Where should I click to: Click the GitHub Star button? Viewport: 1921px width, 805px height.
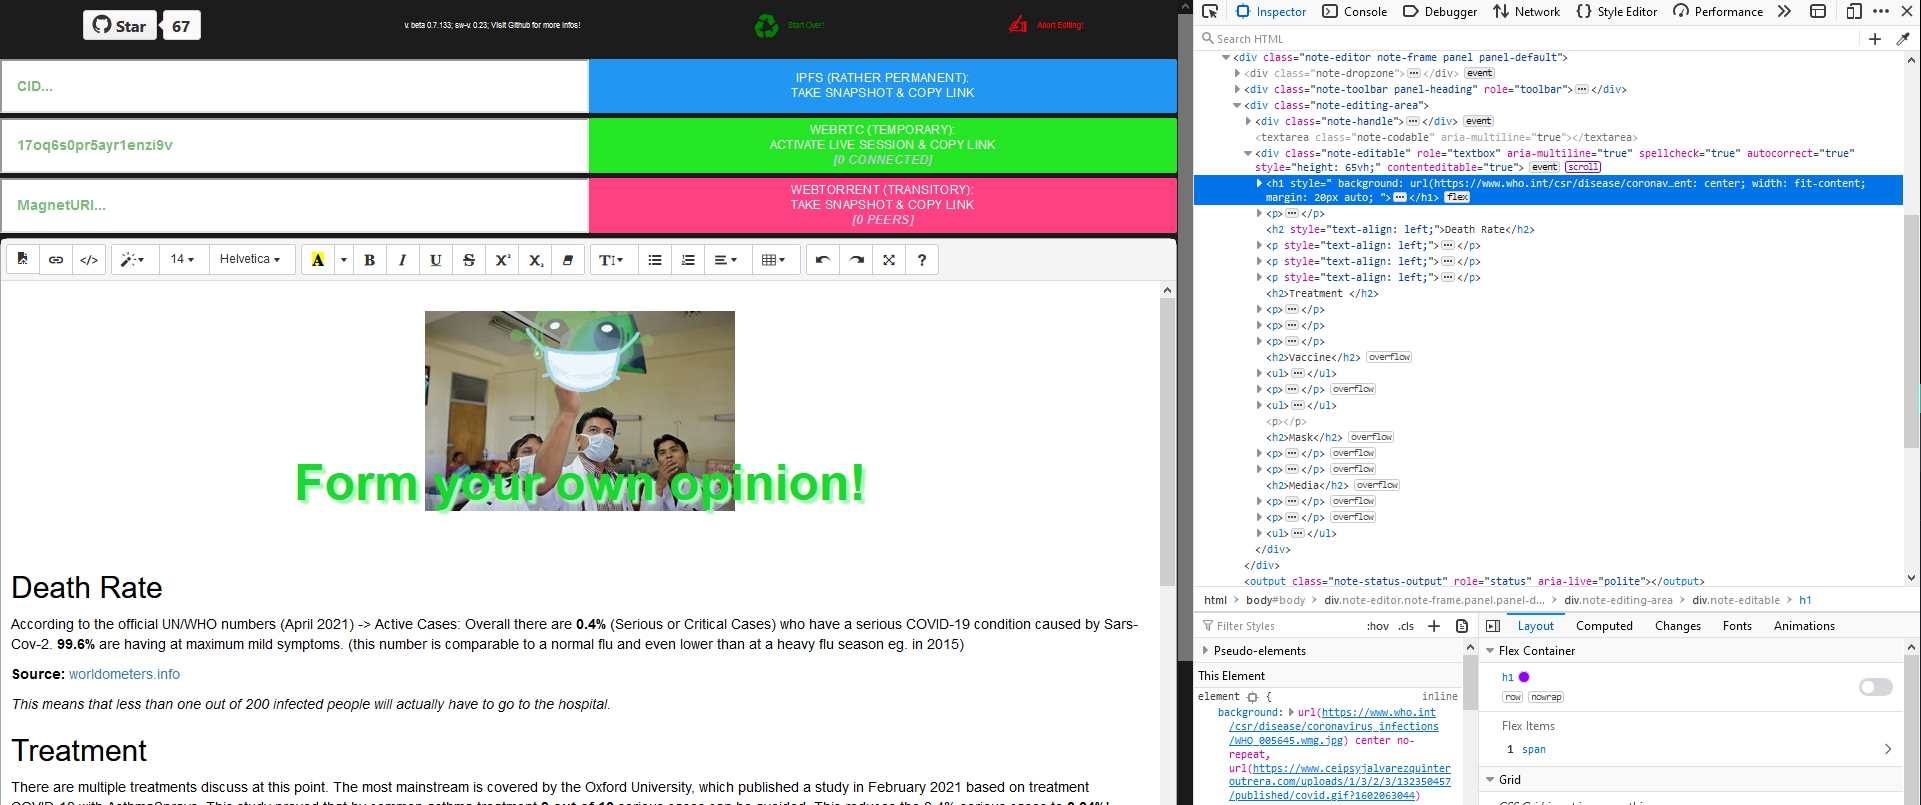(x=120, y=26)
